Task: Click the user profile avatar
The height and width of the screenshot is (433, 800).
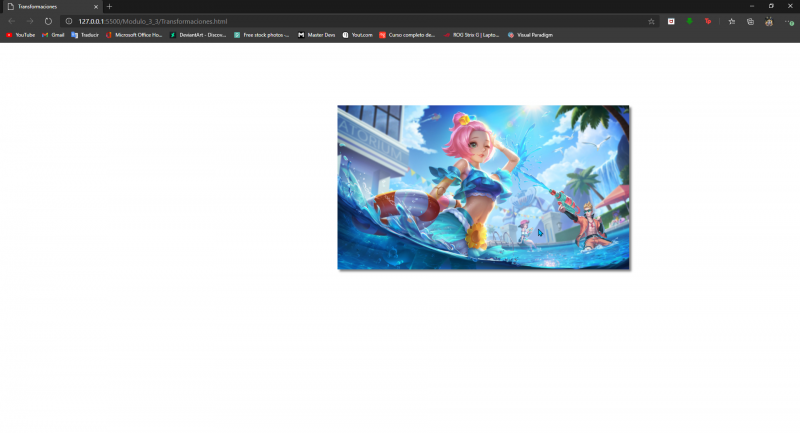Action: tap(768, 21)
